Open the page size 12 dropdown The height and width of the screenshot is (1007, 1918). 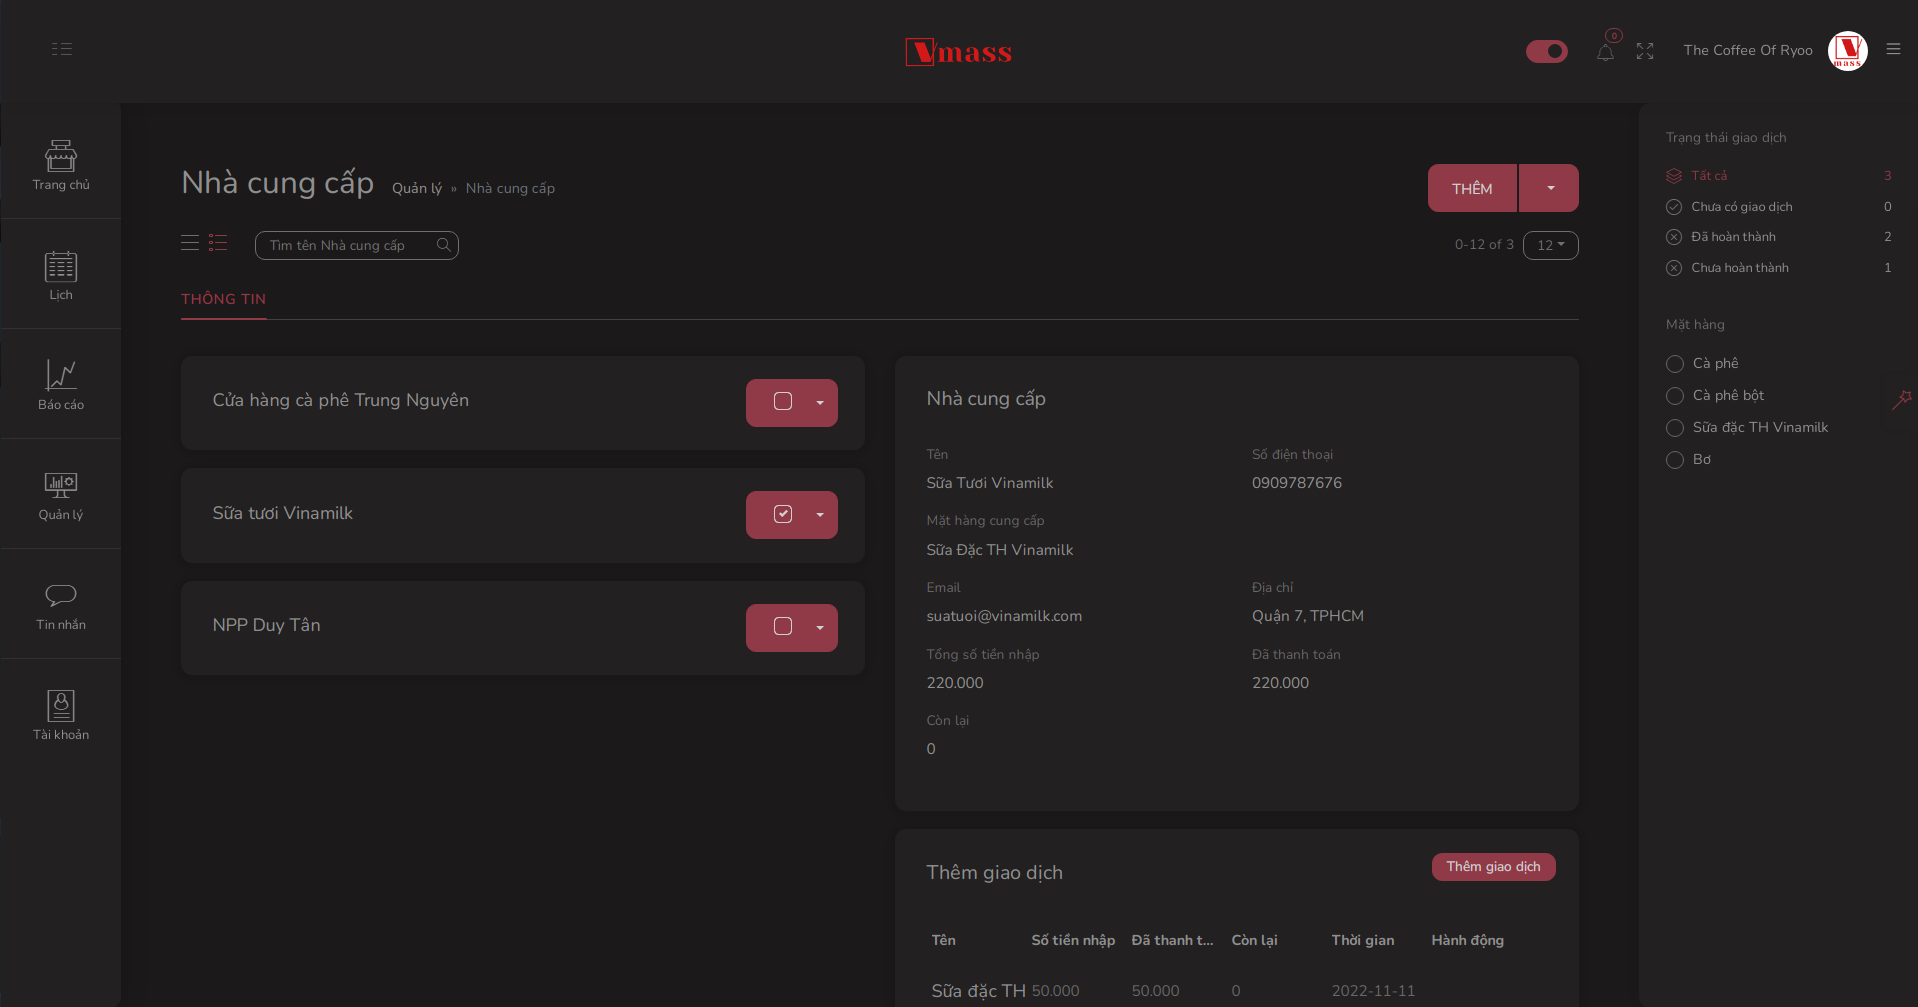click(1550, 245)
